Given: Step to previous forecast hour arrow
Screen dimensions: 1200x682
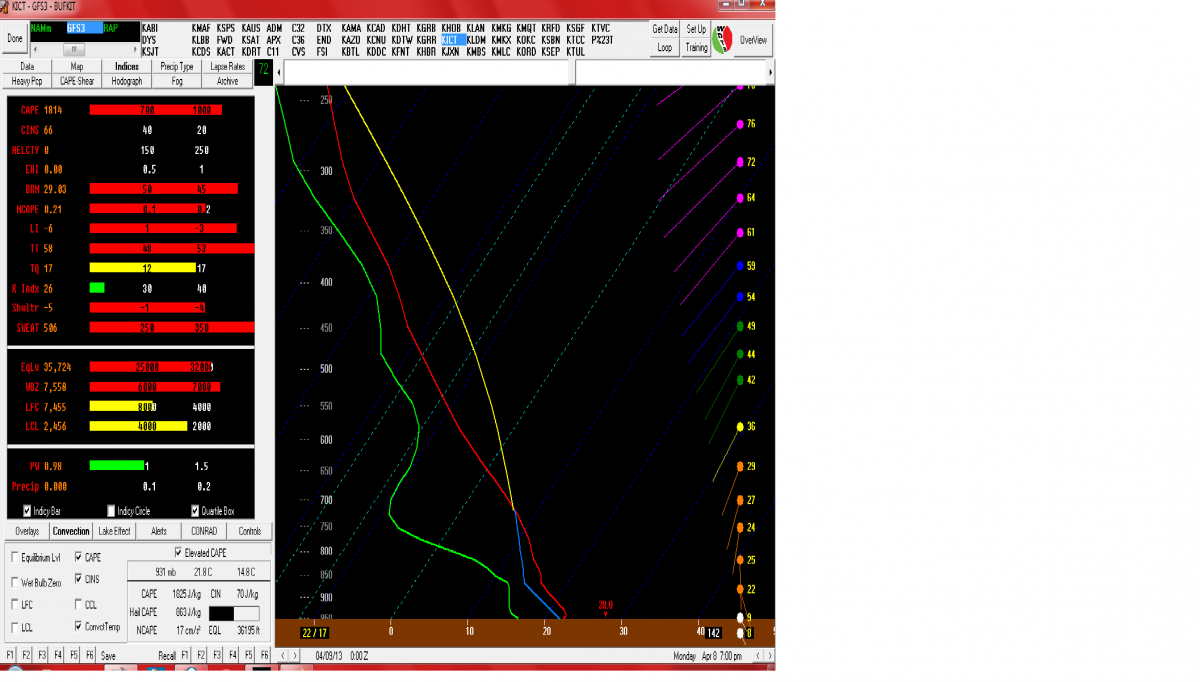Looking at the screenshot, I should pos(281,655).
